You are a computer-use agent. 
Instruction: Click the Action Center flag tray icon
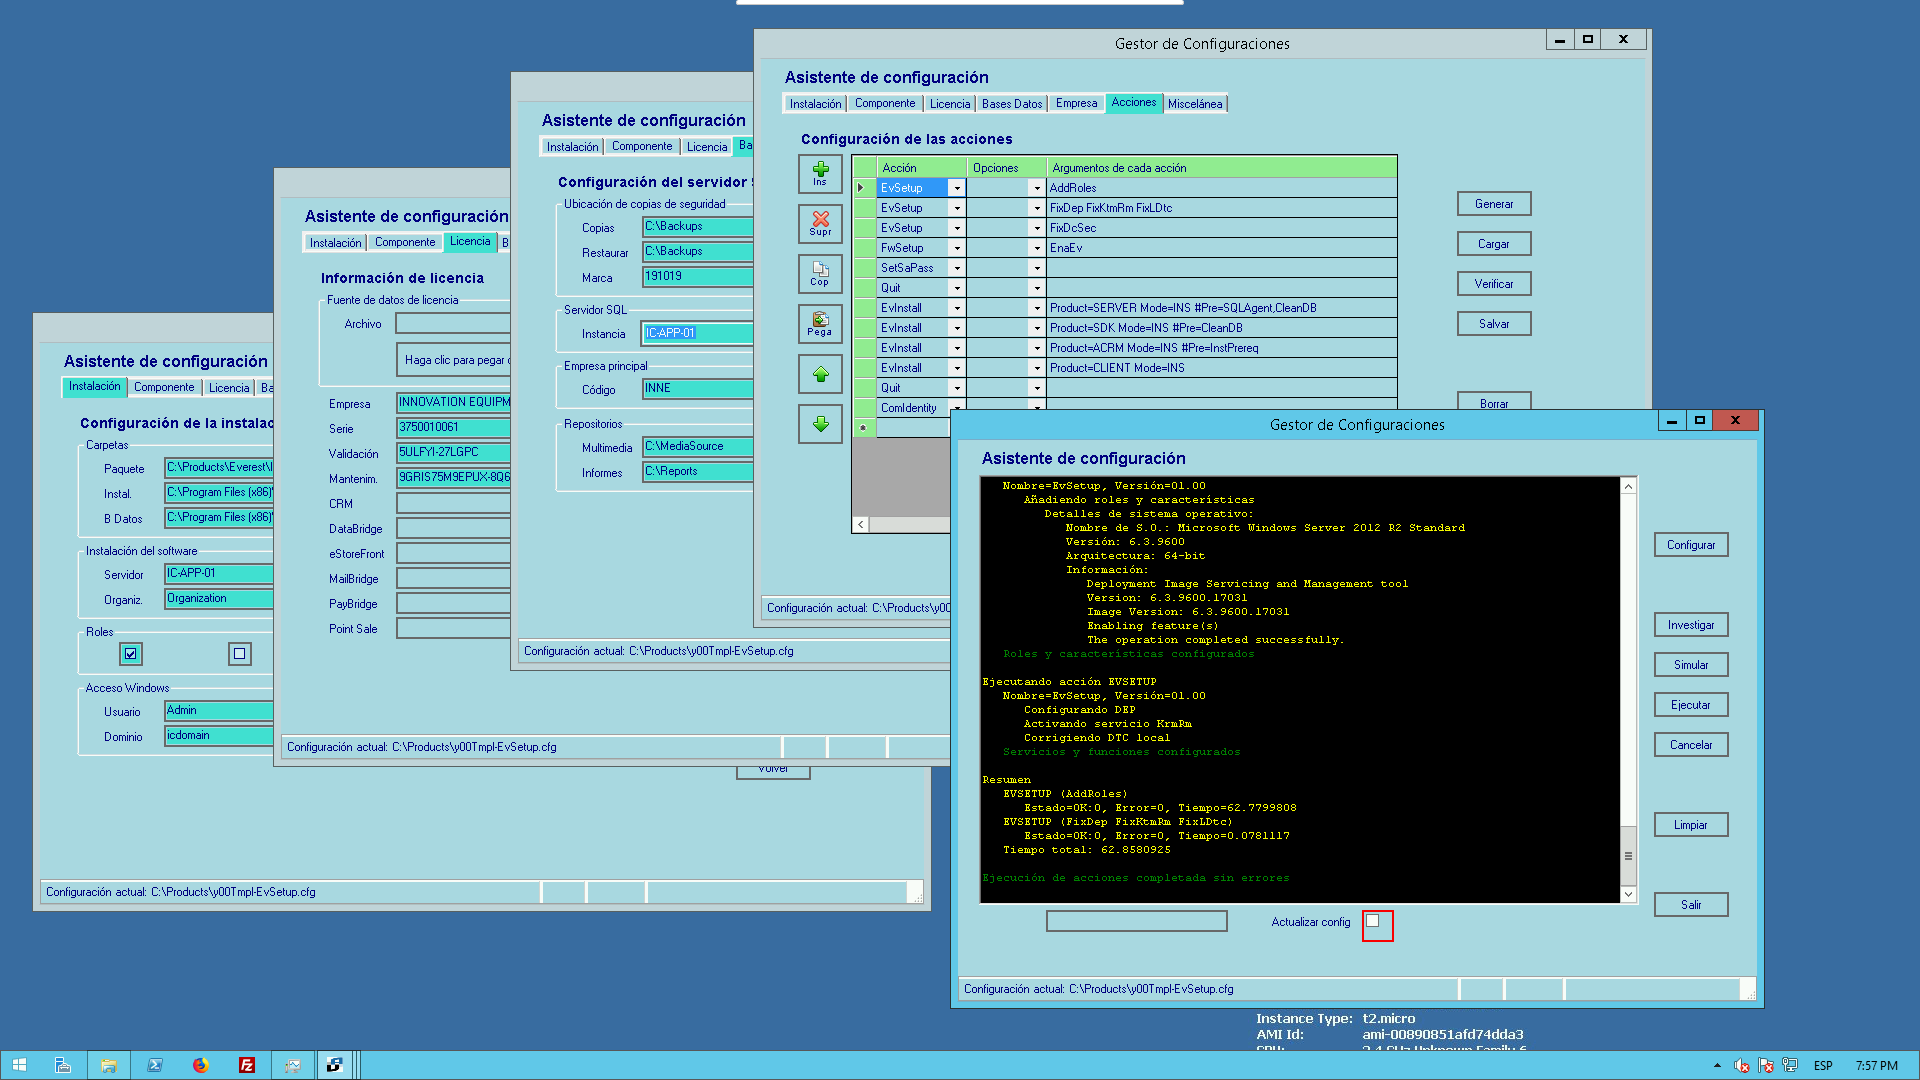pos(1766,1066)
